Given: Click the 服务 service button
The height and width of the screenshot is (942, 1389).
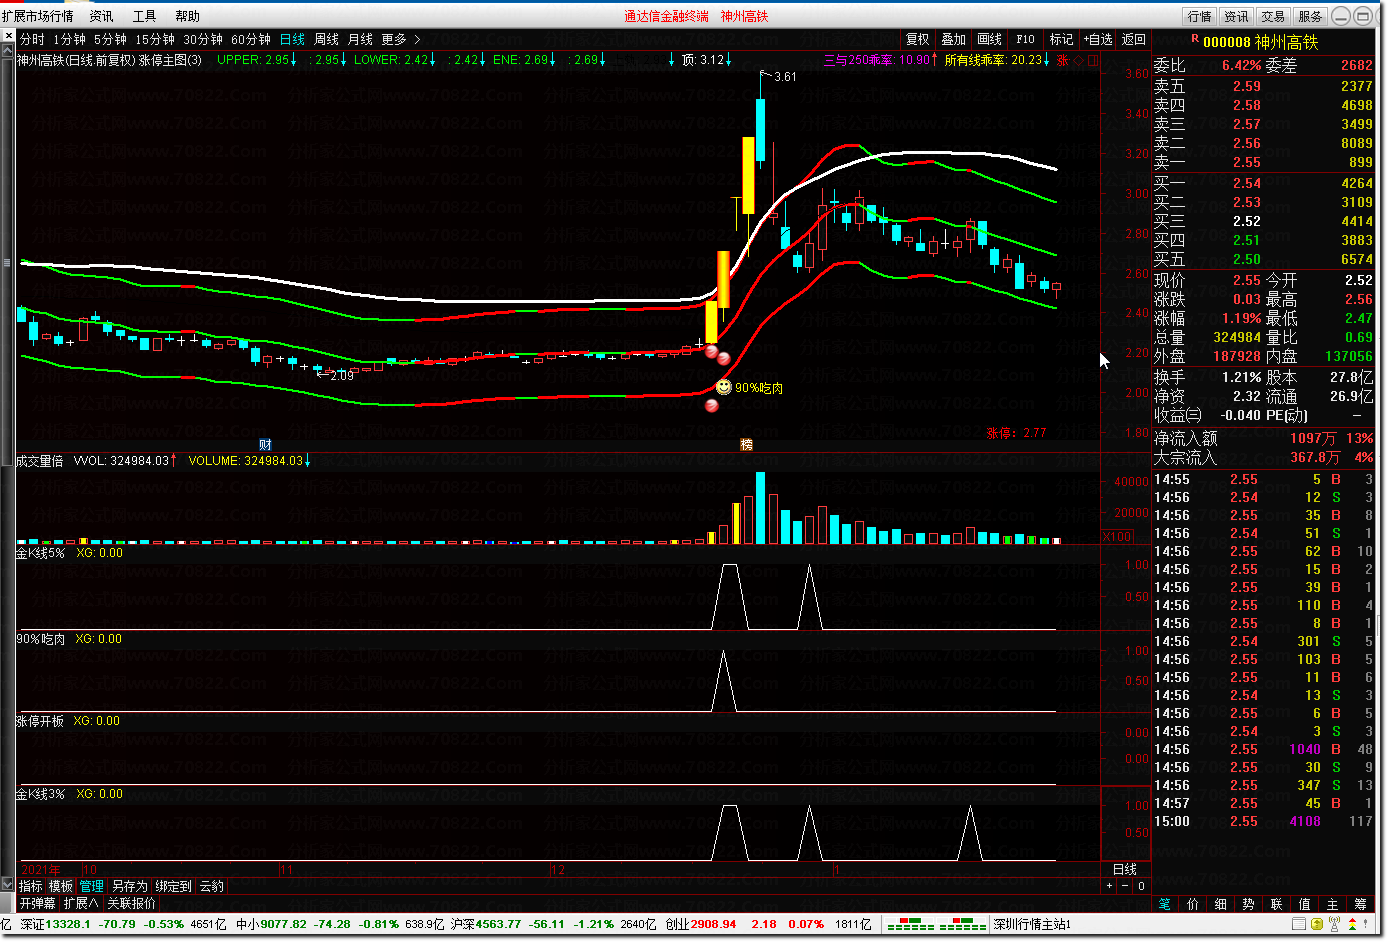Looking at the screenshot, I should click(x=1310, y=16).
